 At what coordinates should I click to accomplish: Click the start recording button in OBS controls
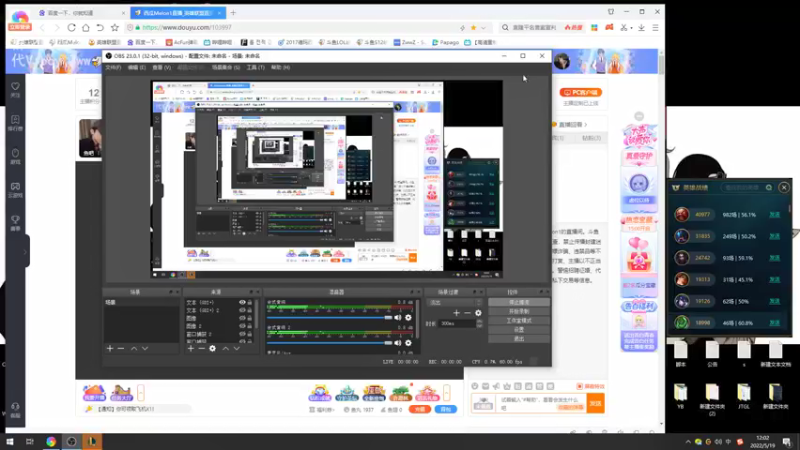[519, 311]
